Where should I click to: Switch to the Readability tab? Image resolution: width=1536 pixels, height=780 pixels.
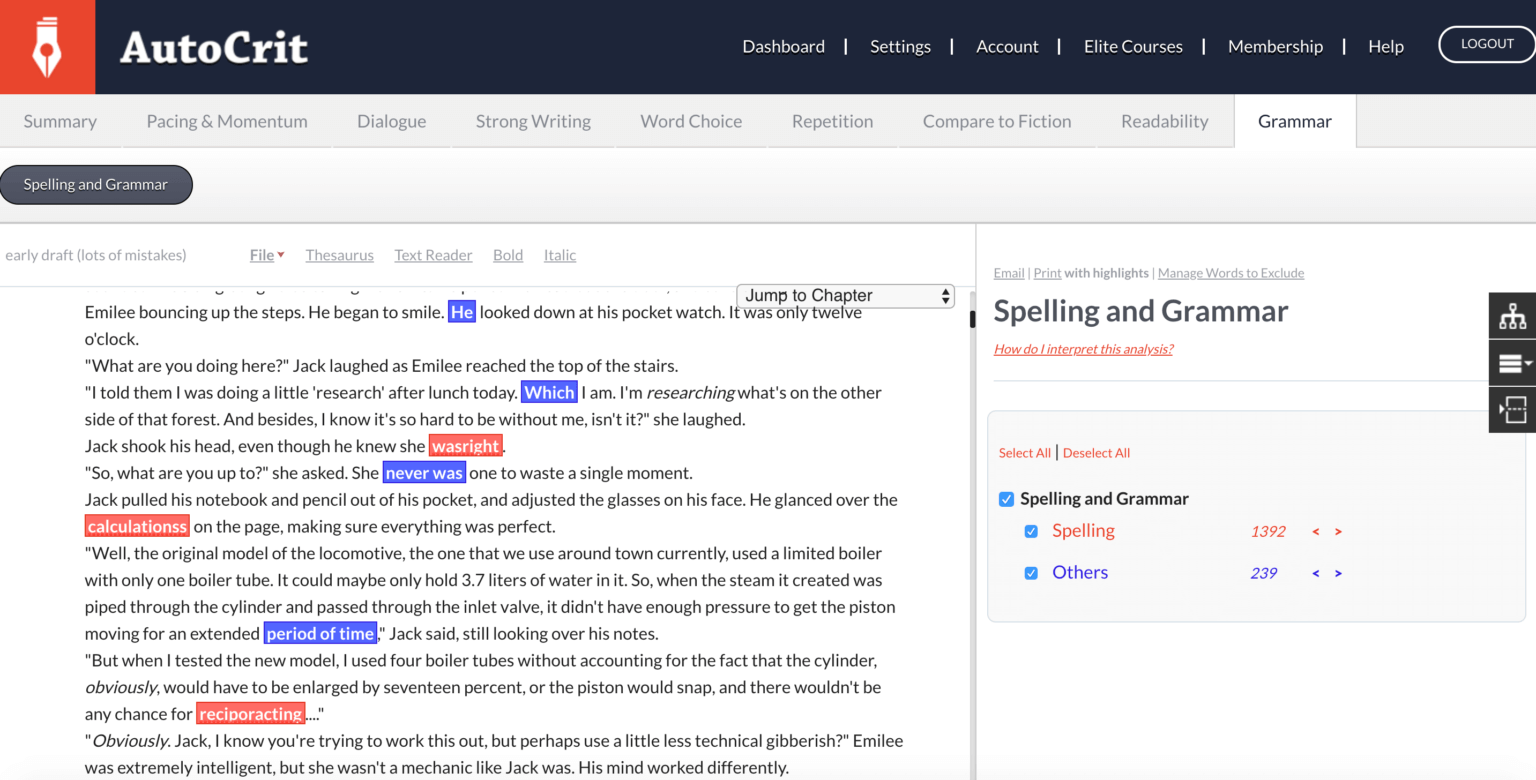pyautogui.click(x=1164, y=120)
